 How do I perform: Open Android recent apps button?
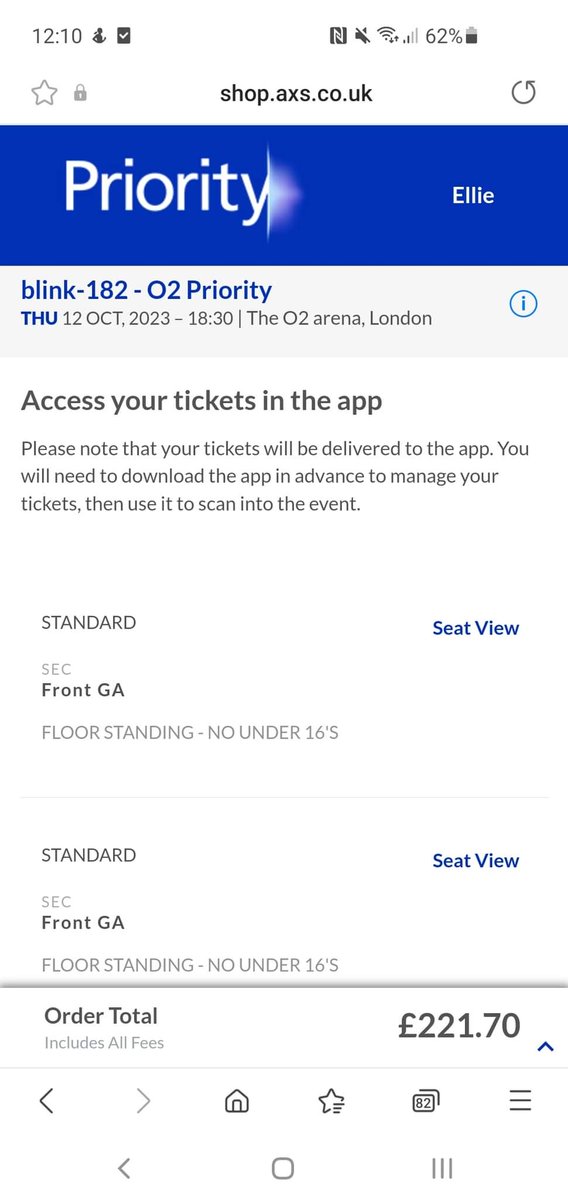click(442, 1167)
